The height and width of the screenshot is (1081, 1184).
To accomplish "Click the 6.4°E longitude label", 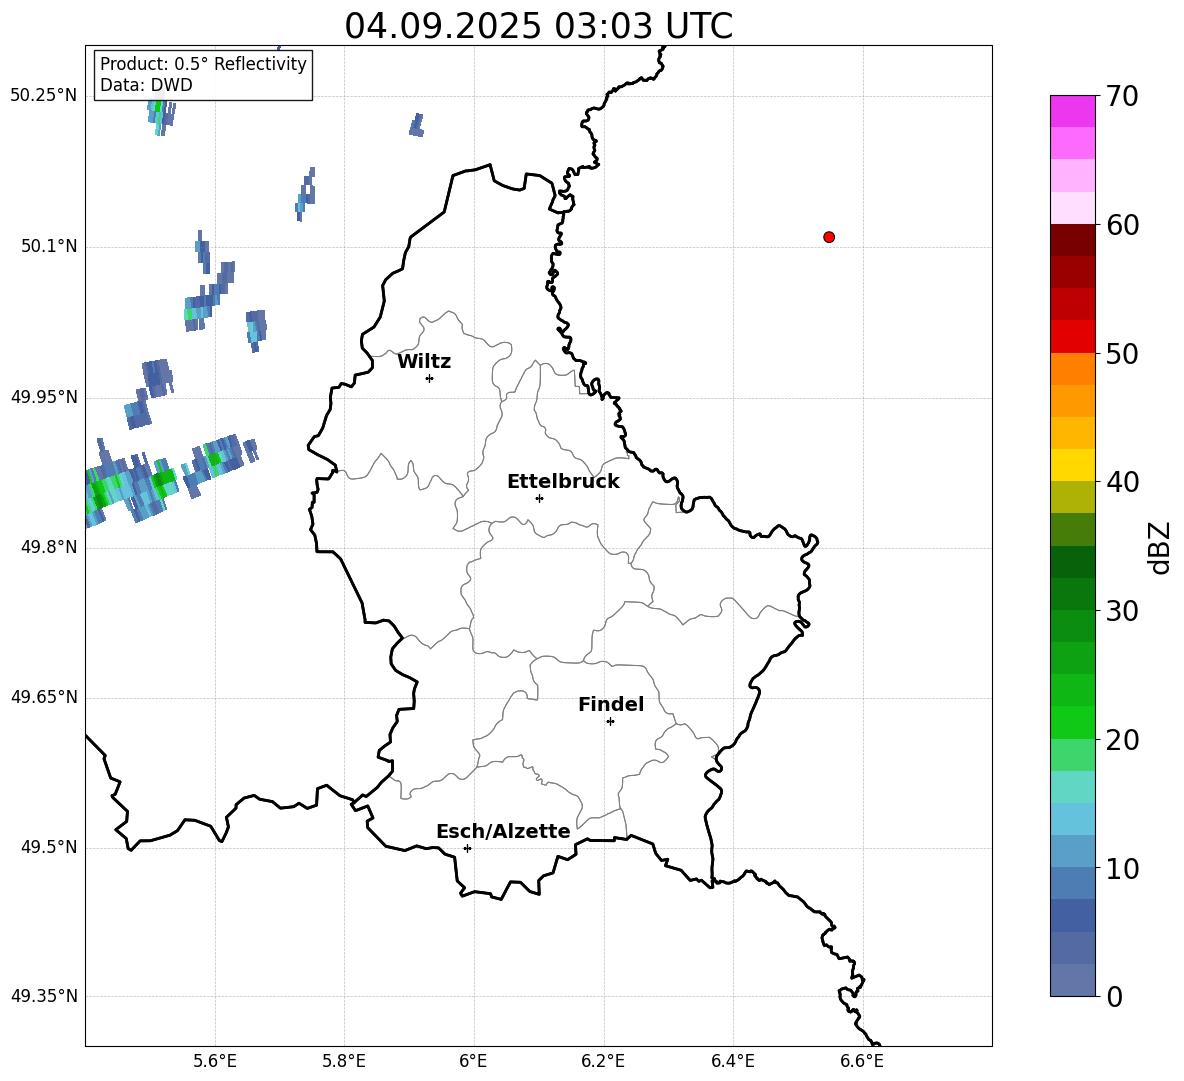I will click(732, 1061).
